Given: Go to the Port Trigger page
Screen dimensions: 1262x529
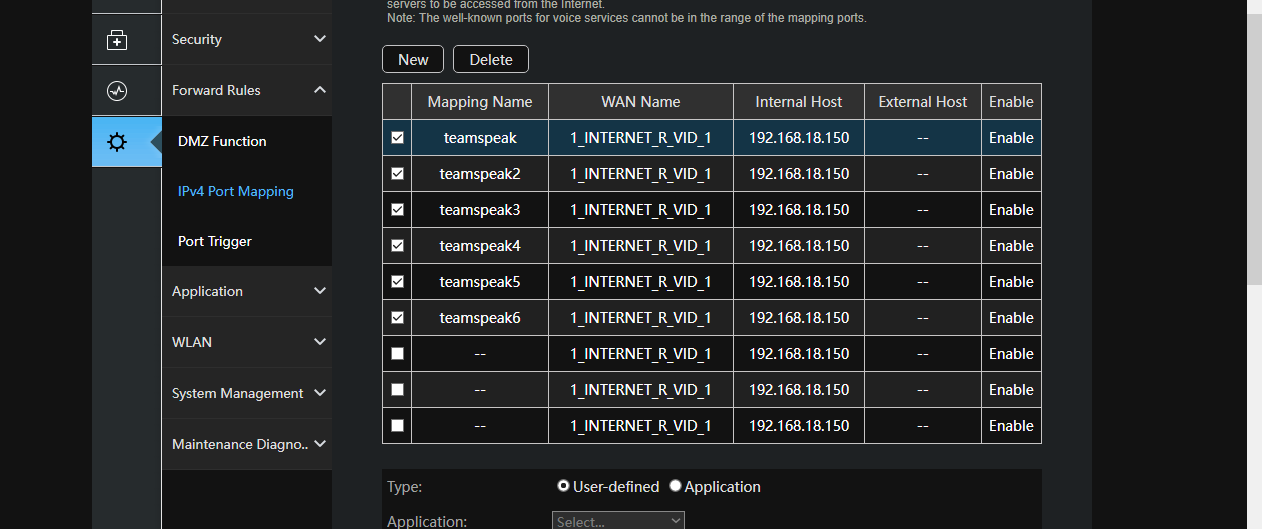Looking at the screenshot, I should [215, 241].
